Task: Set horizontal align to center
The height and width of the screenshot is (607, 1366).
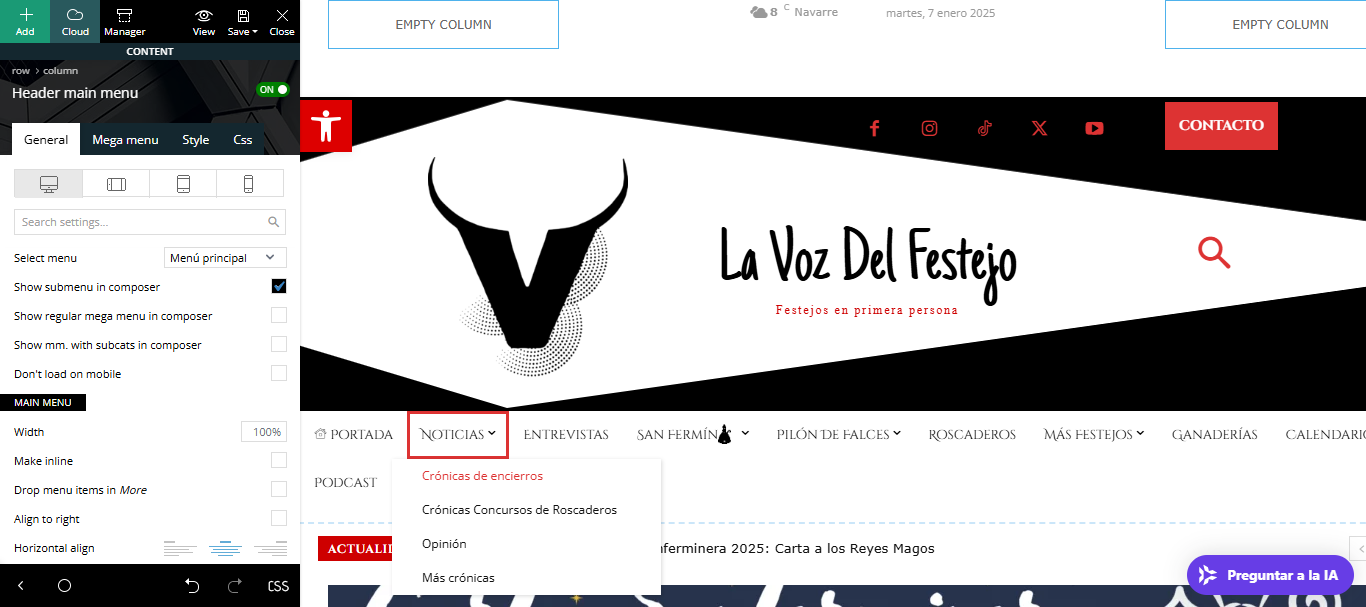Action: [x=225, y=548]
